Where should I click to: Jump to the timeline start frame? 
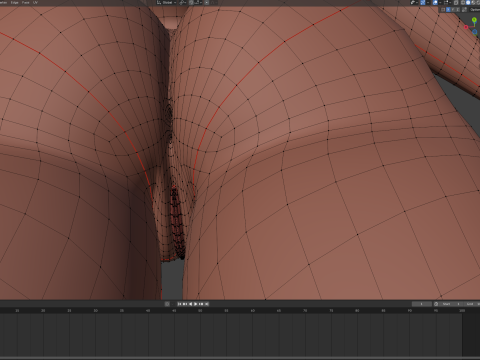coord(179,304)
